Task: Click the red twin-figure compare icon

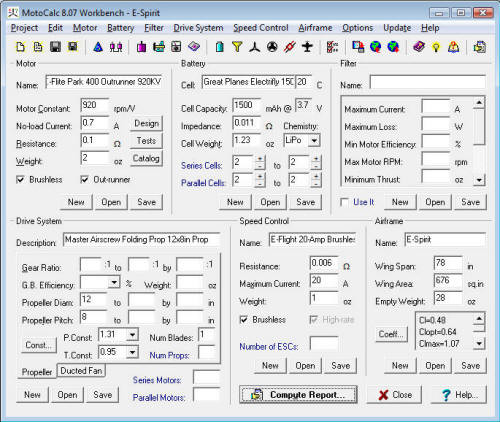Action: click(116, 47)
